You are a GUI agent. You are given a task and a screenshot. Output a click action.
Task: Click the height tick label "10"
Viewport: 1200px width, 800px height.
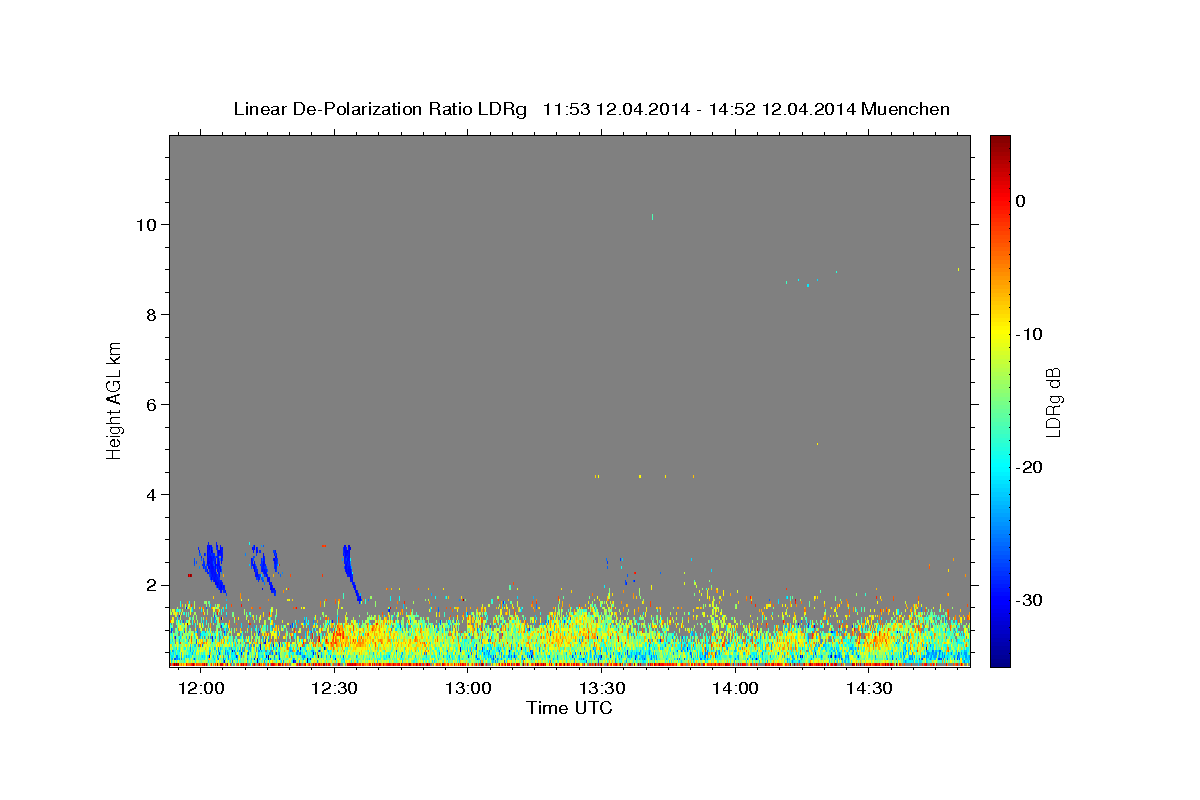click(x=146, y=224)
